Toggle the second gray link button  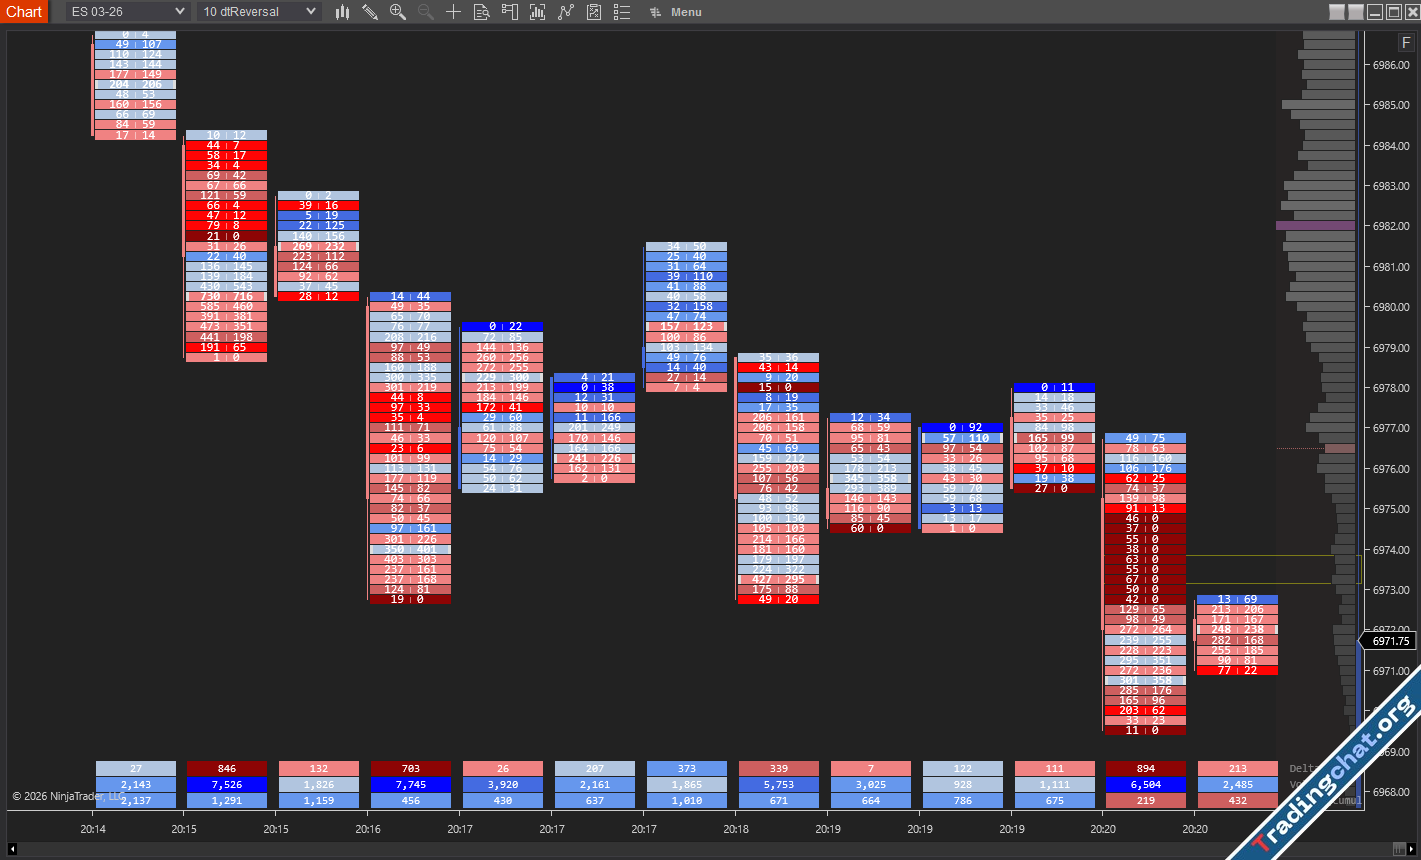pyautogui.click(x=1356, y=12)
